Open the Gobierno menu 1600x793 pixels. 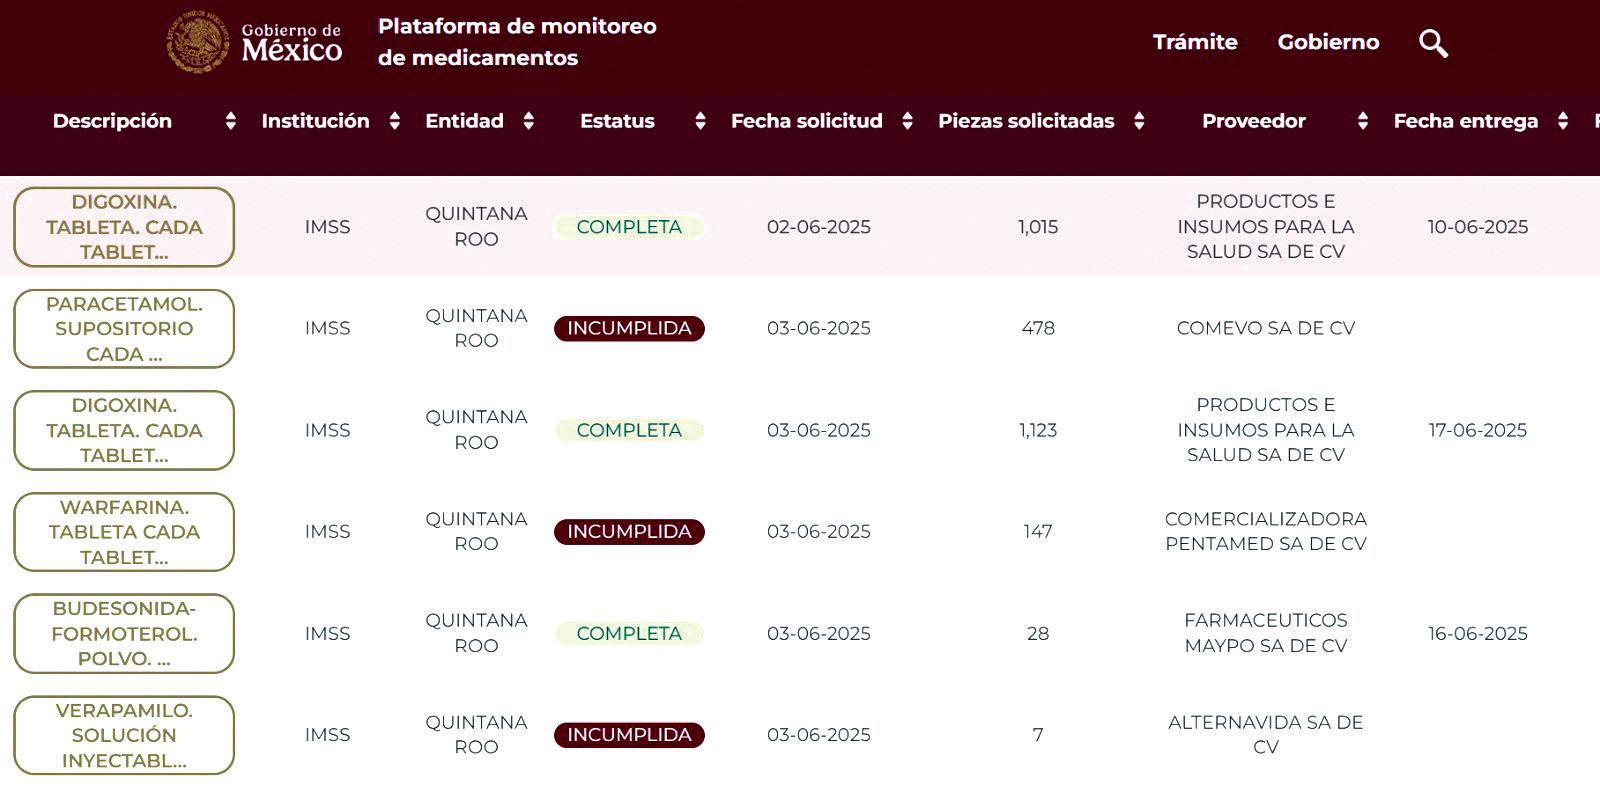tap(1328, 42)
